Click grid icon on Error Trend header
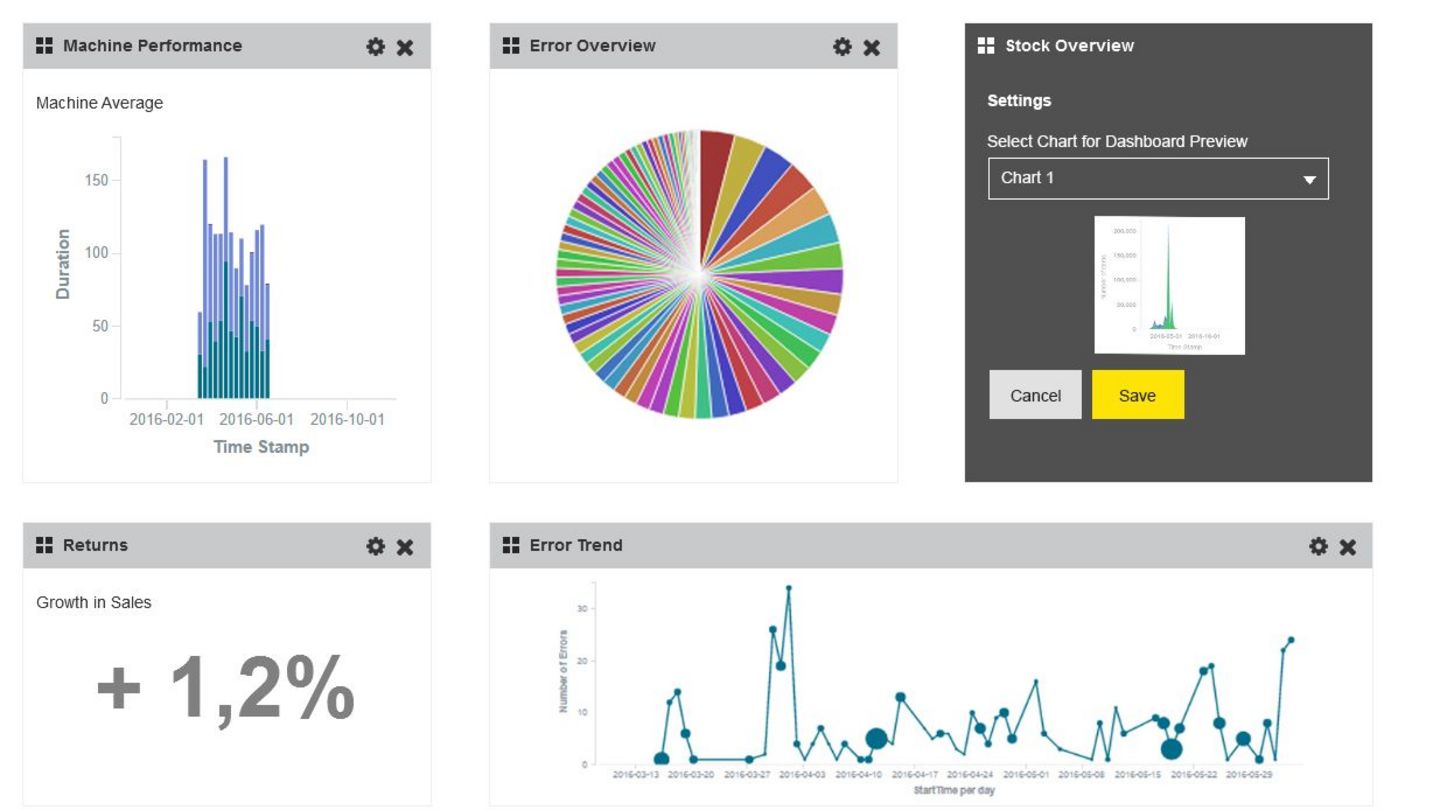The width and height of the screenshot is (1440, 810). pyautogui.click(x=511, y=545)
